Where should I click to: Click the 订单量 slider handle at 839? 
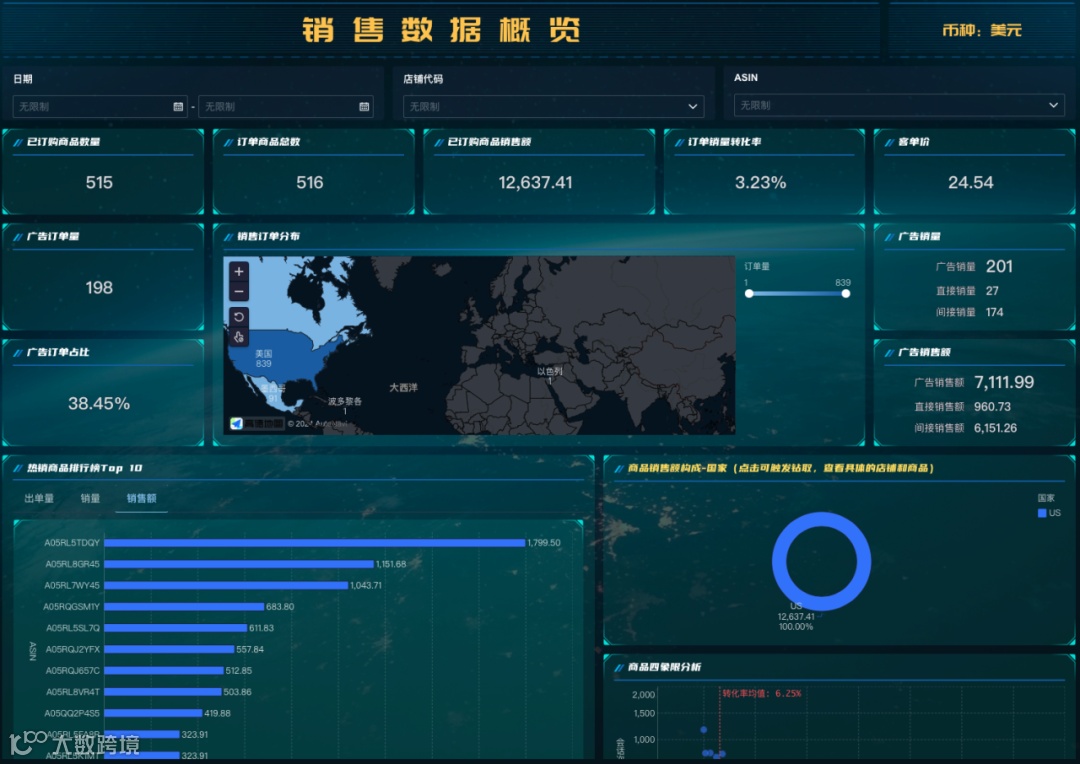click(x=845, y=294)
